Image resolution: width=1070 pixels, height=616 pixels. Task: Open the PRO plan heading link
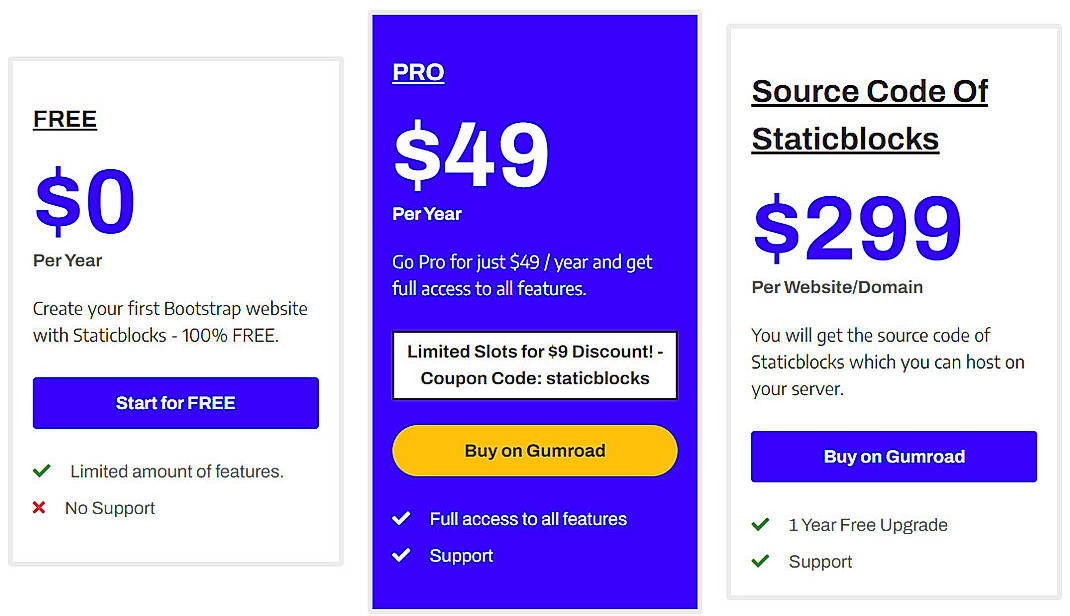click(x=417, y=71)
